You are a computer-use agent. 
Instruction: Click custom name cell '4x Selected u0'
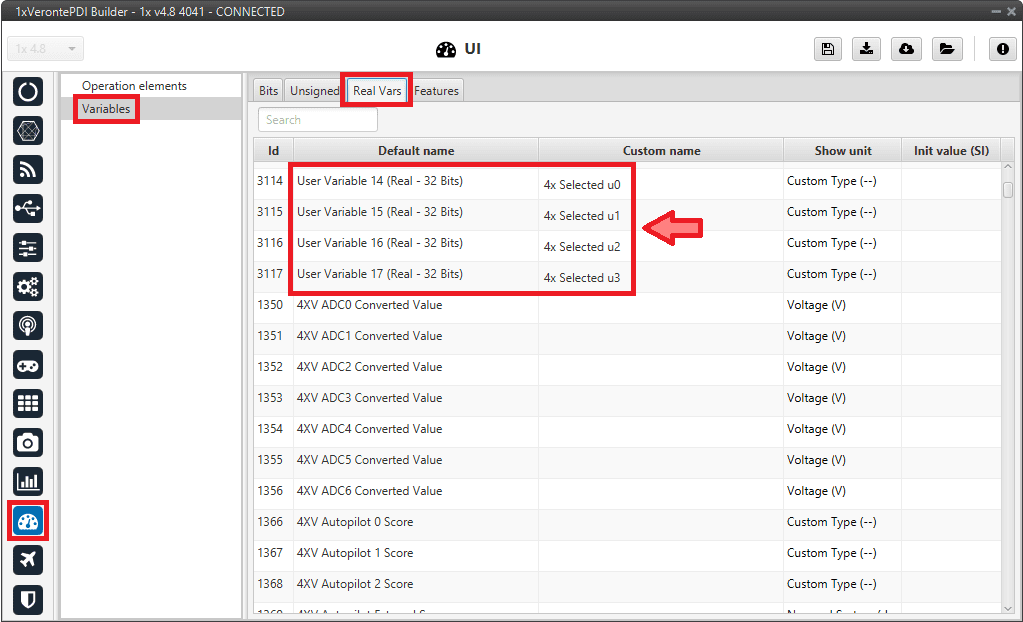pos(582,185)
